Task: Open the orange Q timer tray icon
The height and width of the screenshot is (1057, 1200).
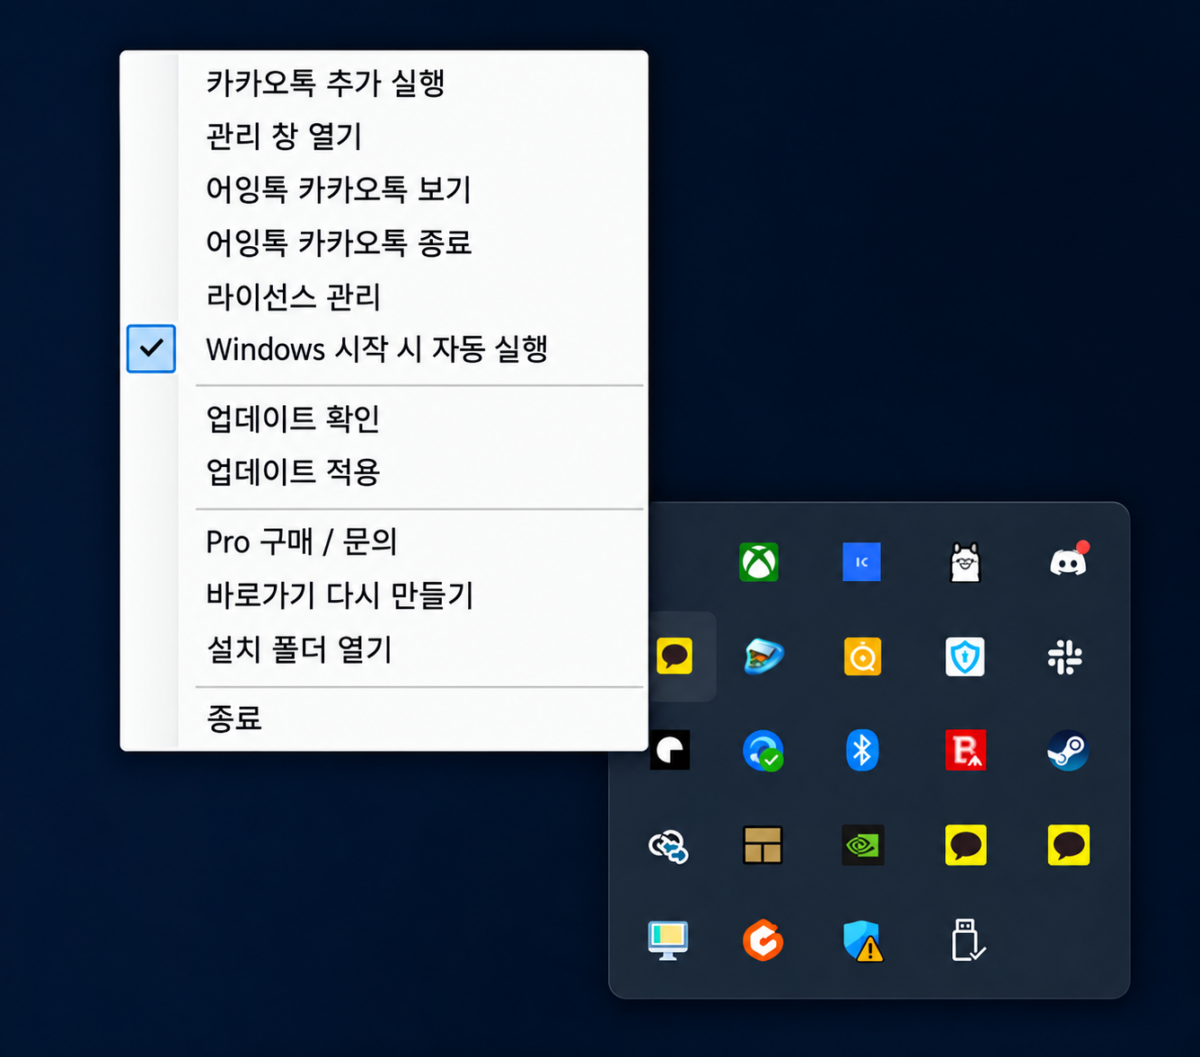Action: pos(862,656)
